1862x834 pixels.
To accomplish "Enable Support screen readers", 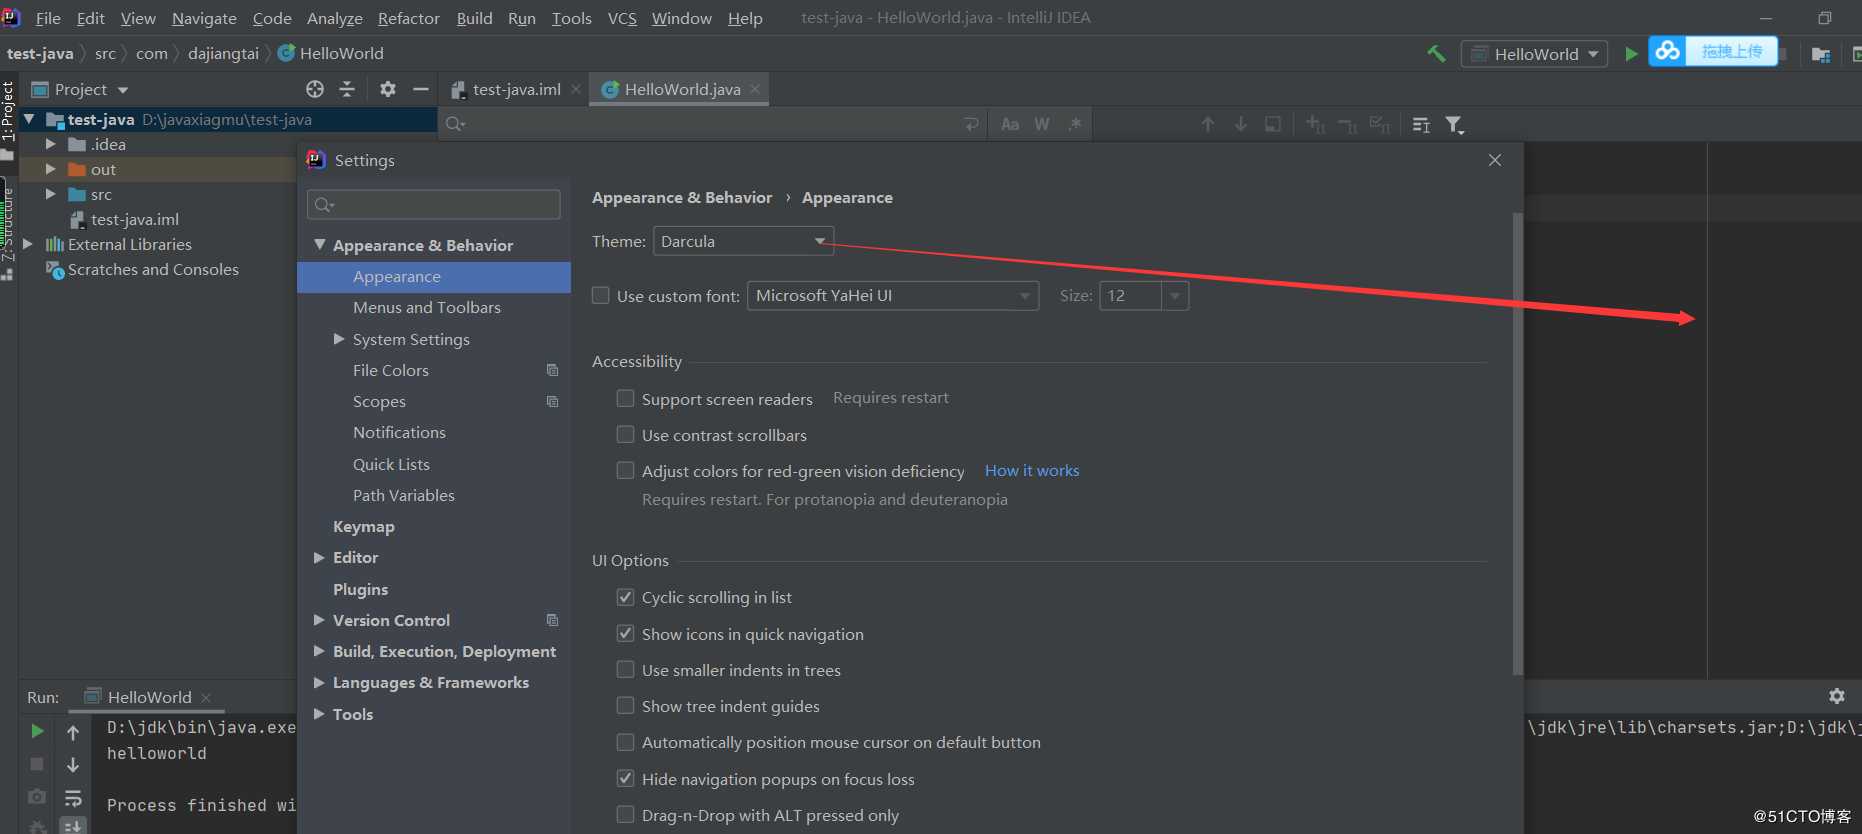I will tap(626, 398).
